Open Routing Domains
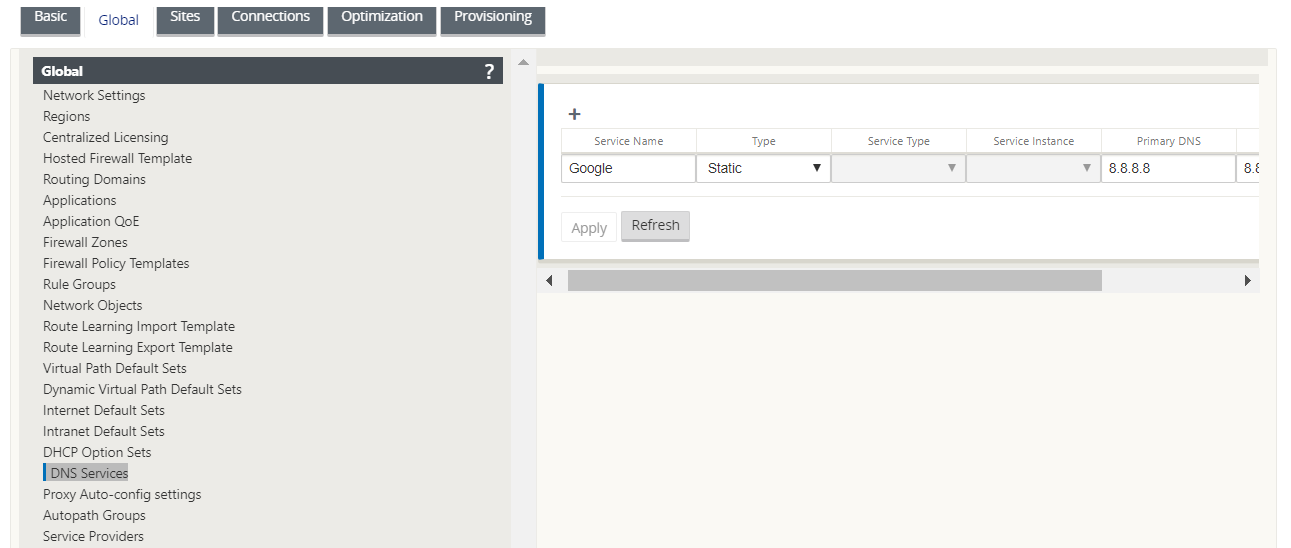Image resolution: width=1291 pixels, height=548 pixels. (x=94, y=179)
